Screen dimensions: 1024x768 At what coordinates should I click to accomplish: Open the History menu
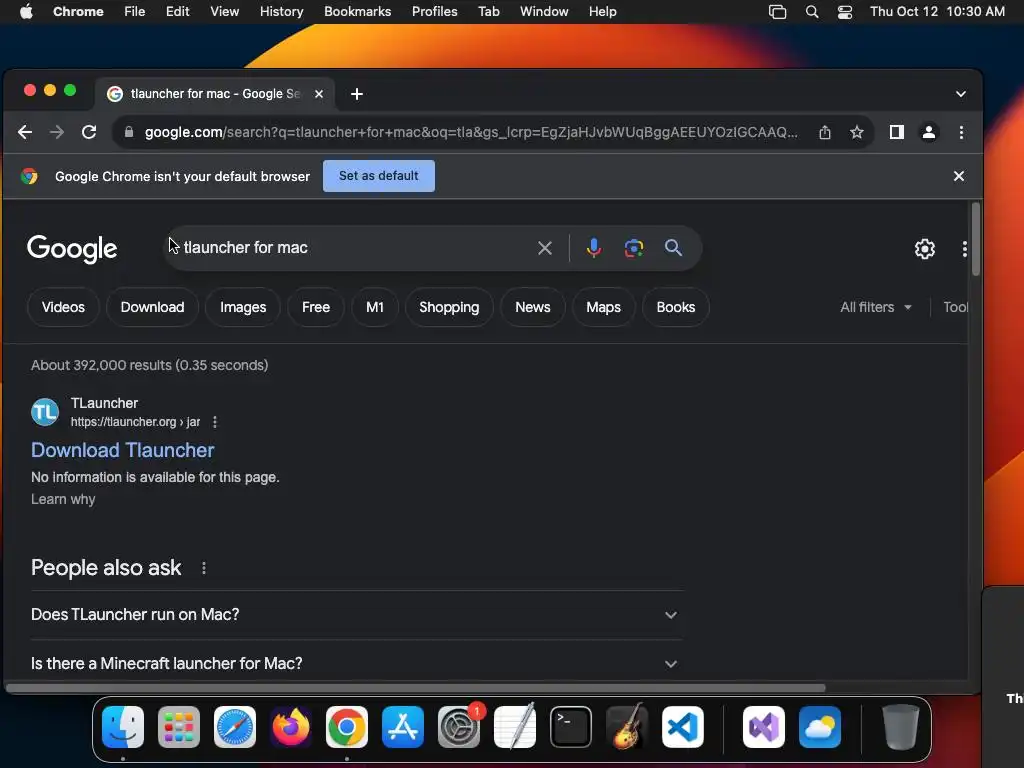tap(281, 12)
